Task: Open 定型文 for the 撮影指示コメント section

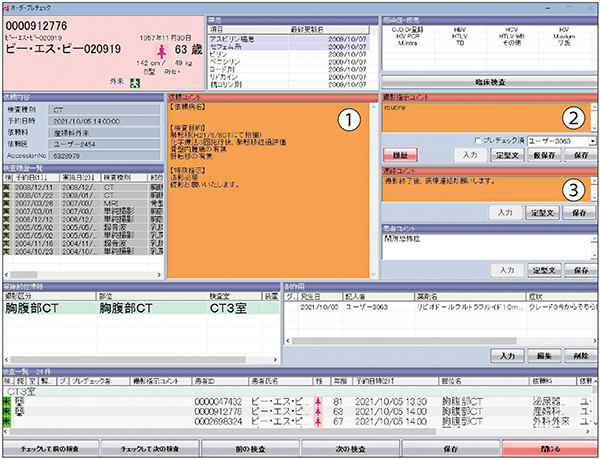Action: click(507, 156)
